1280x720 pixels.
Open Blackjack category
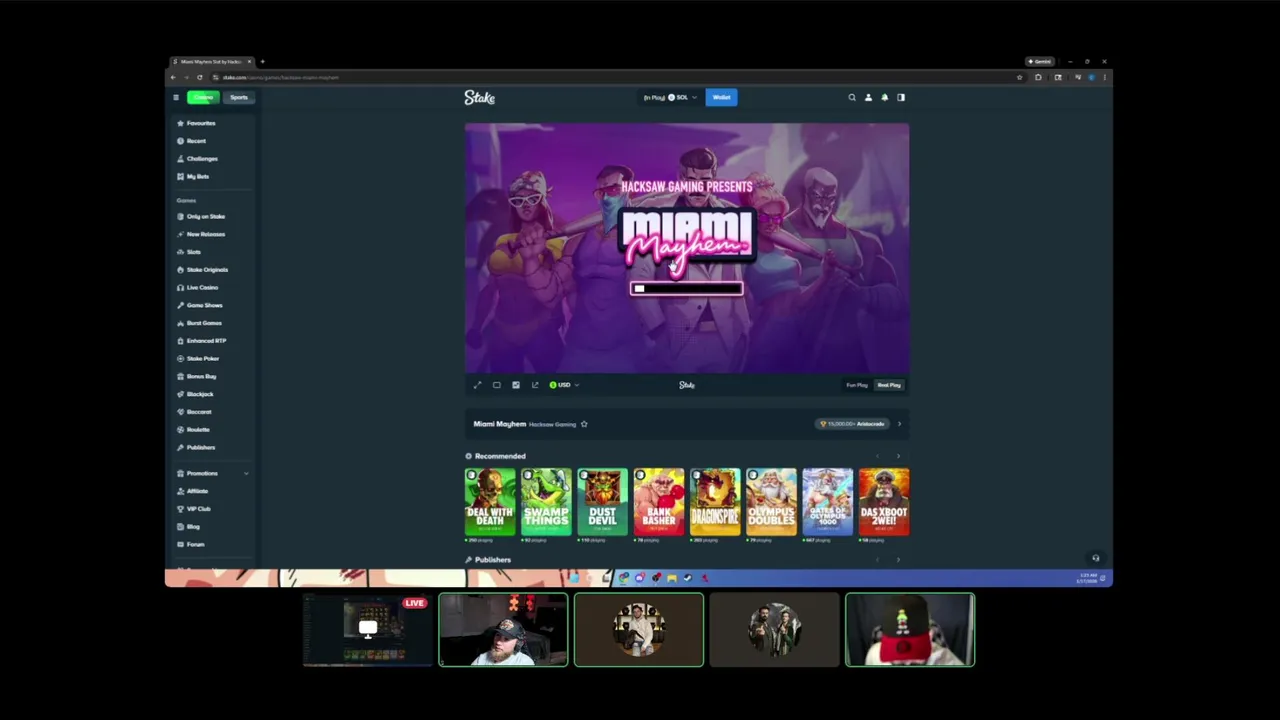tap(195, 394)
